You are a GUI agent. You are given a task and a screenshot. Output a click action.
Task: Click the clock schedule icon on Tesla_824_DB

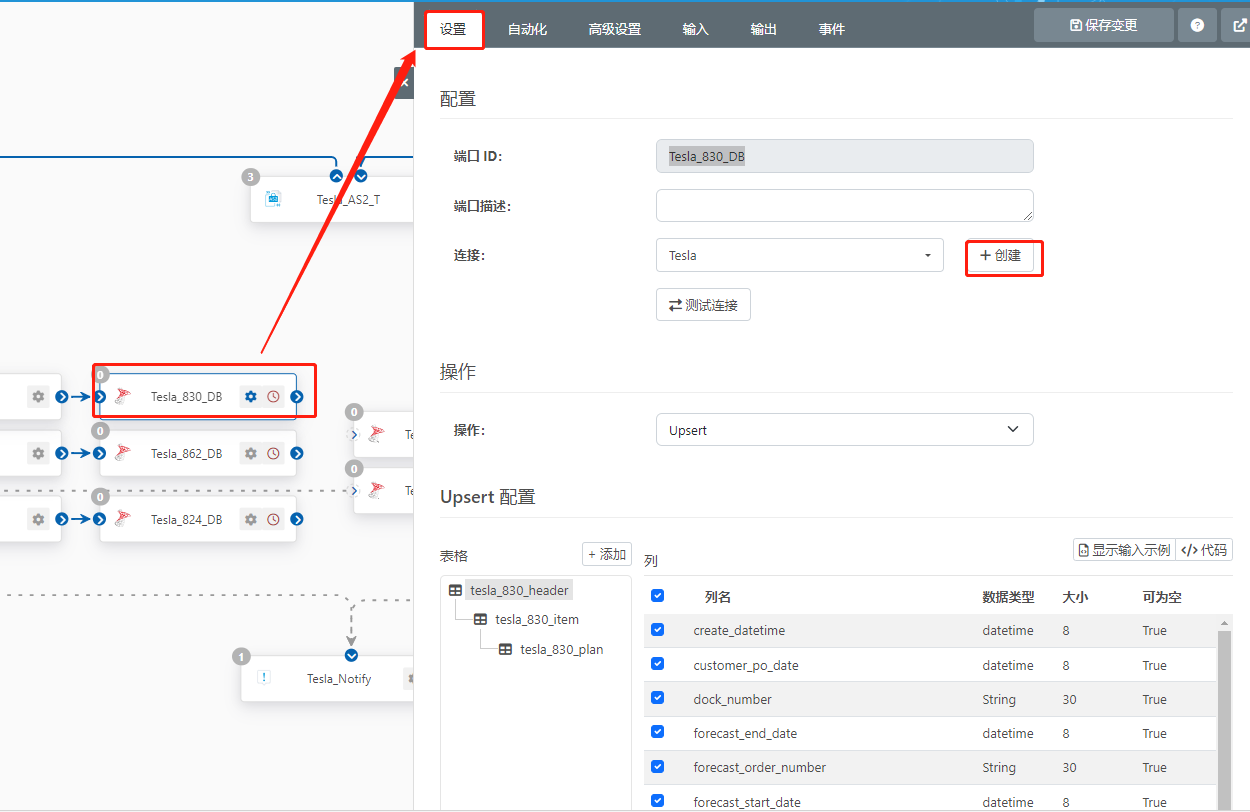(x=273, y=519)
